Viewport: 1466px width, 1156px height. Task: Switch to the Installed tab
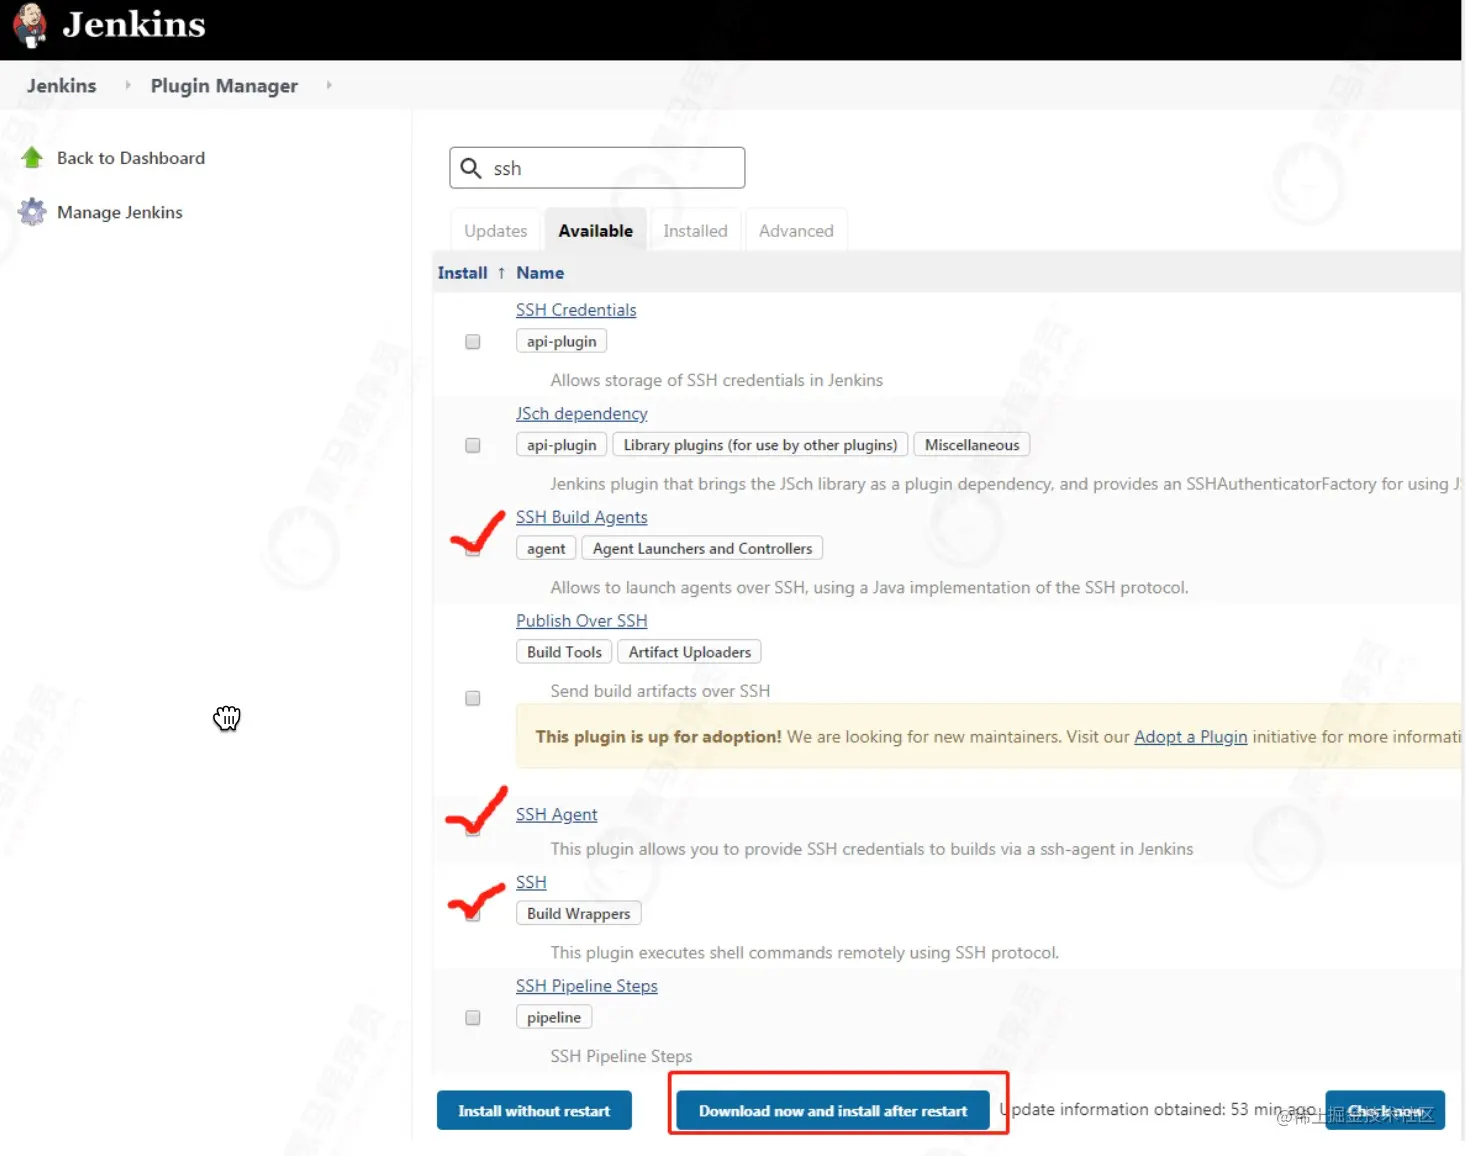pyautogui.click(x=695, y=231)
